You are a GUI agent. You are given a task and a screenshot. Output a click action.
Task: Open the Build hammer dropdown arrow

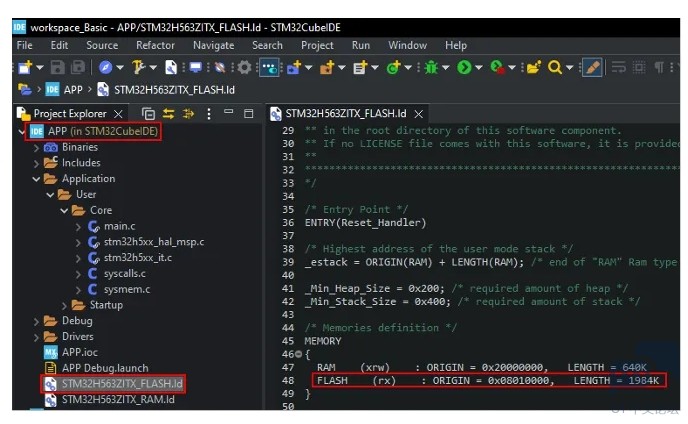[153, 68]
